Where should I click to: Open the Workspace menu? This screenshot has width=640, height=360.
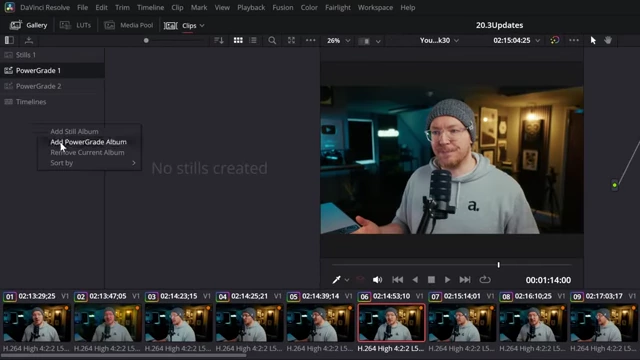coord(375,7)
